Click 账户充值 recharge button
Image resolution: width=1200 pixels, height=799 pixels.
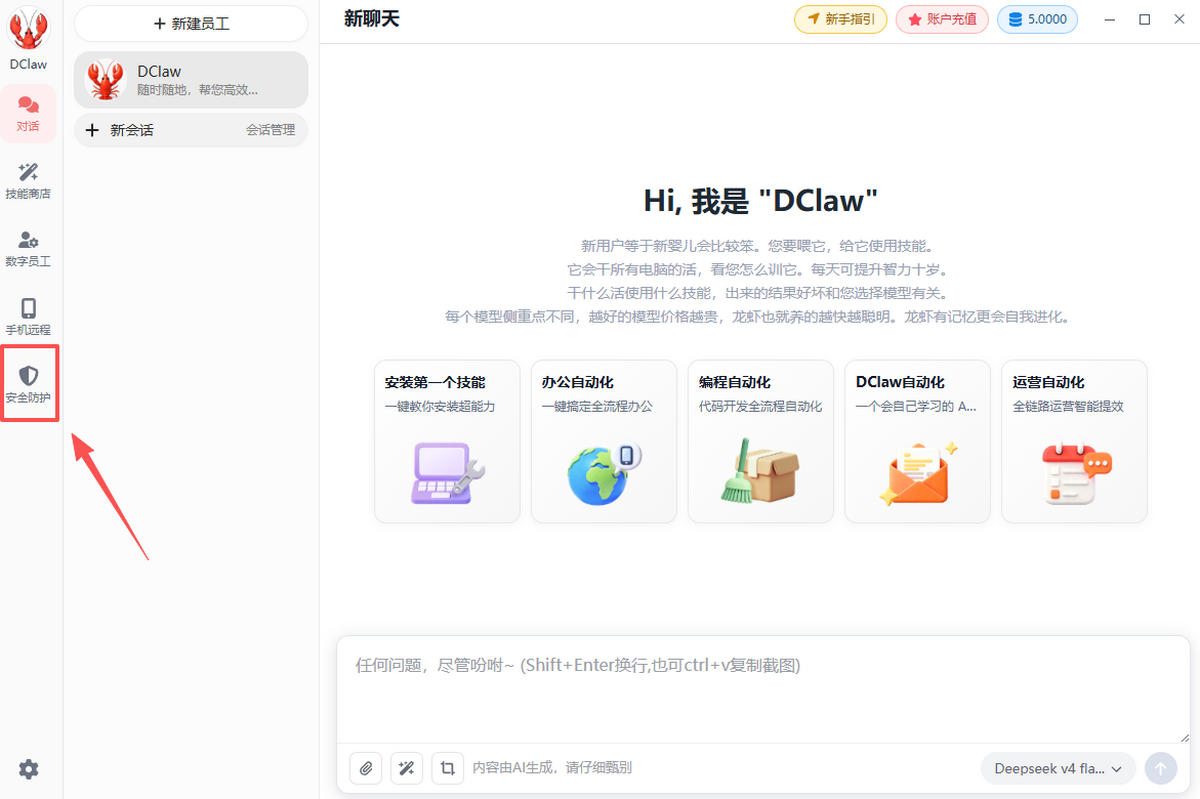[x=942, y=19]
